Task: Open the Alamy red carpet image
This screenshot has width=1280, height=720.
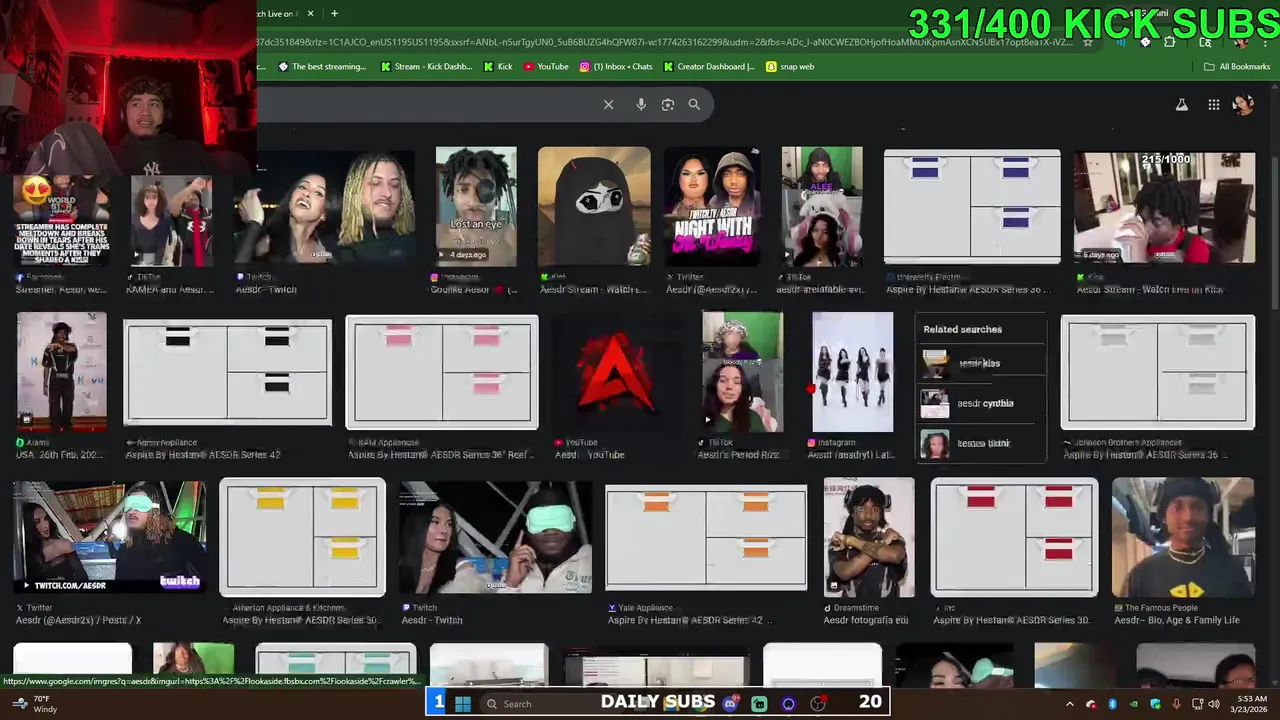Action: point(61,372)
